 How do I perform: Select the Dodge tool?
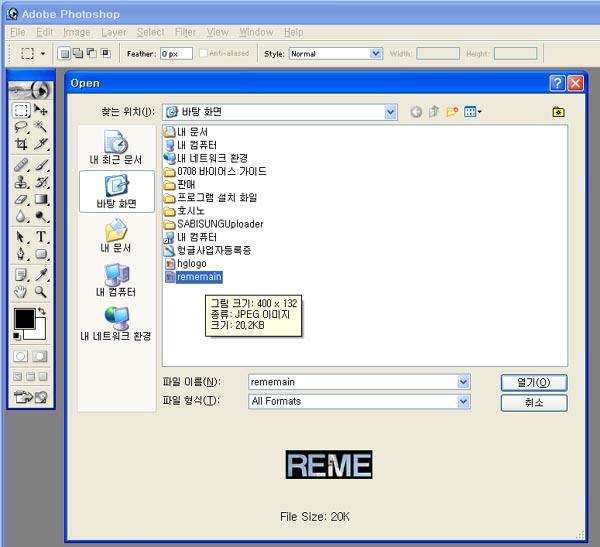click(x=41, y=216)
